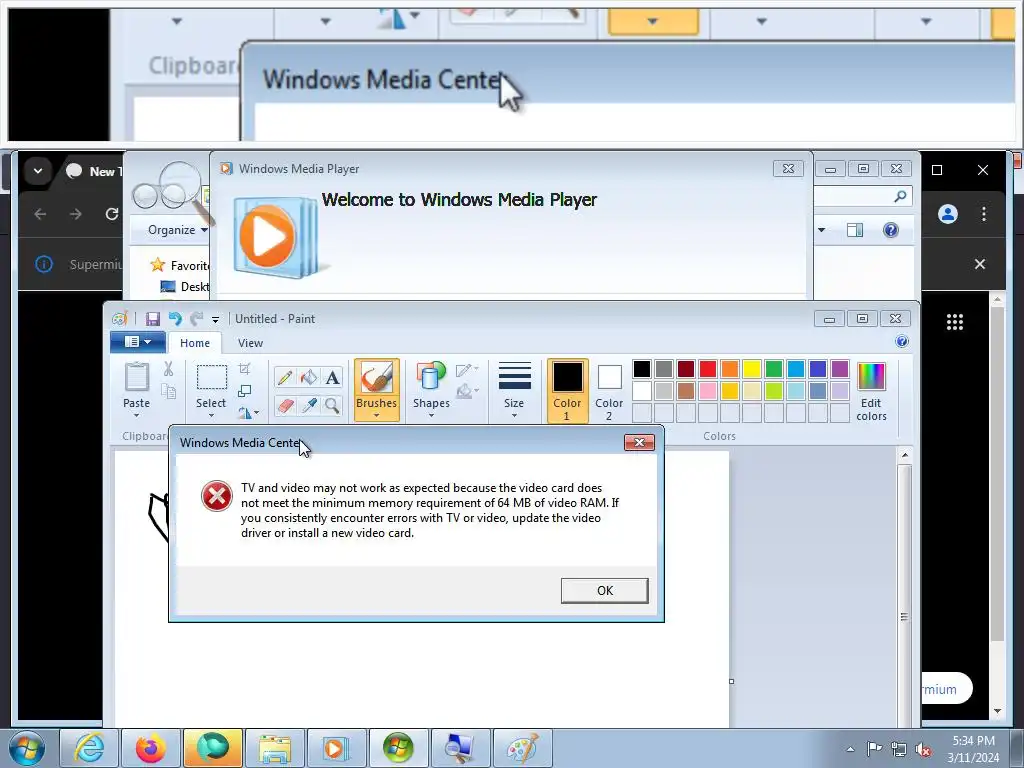The height and width of the screenshot is (768, 1024).
Task: Activate the Color 1 foreground box
Action: coord(567,391)
